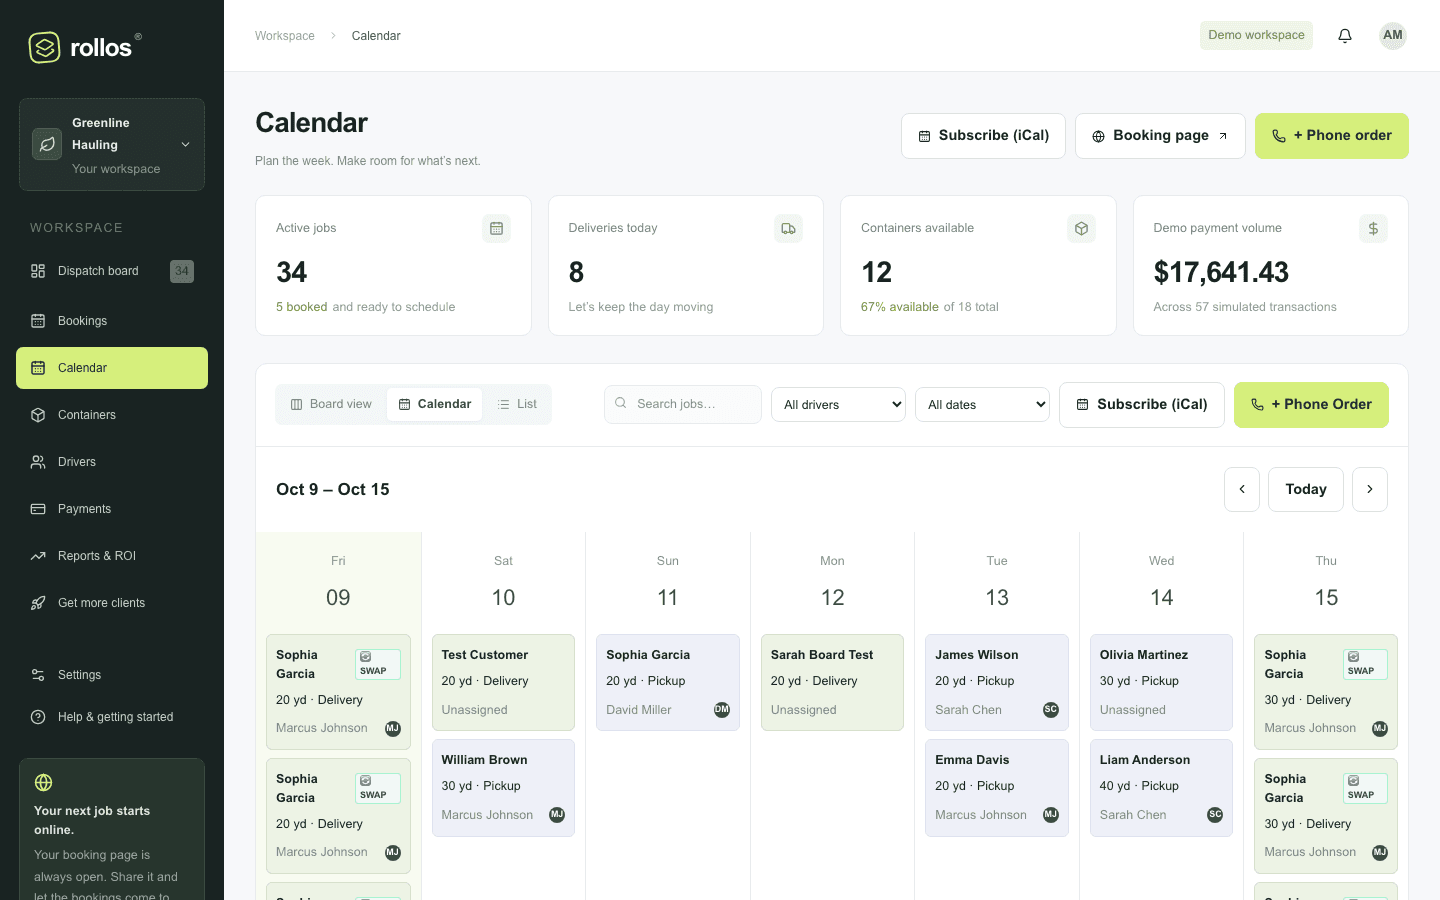Image resolution: width=1440 pixels, height=900 pixels.
Task: Click the SWAP badge on second Thursday card
Action: [1365, 788]
